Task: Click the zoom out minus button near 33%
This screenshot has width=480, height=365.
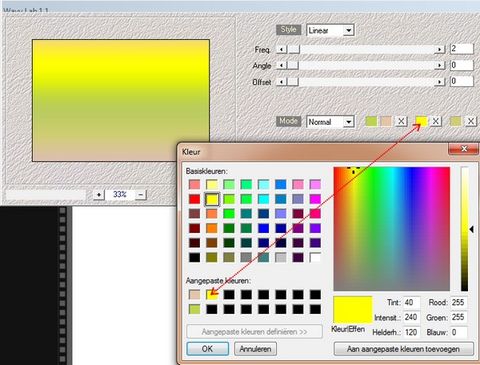Action: coord(141,194)
